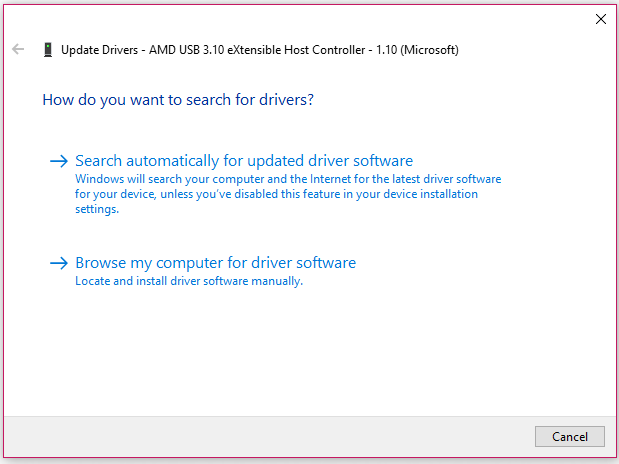Click the back arrow in dialog header
The image size is (619, 464).
click(x=18, y=49)
